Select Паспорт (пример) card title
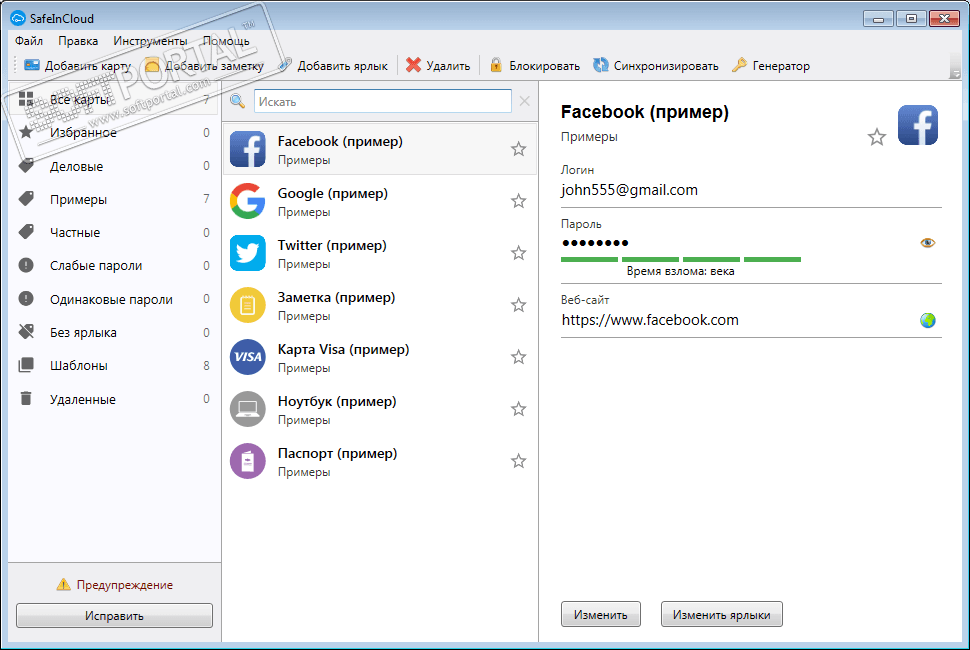 click(337, 453)
